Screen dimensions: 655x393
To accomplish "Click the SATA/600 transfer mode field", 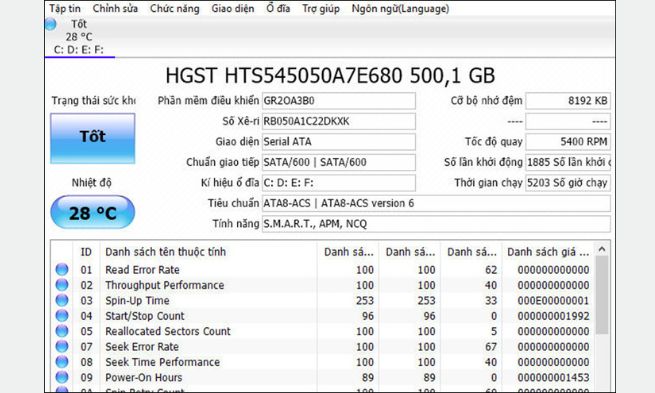I will coord(339,162).
